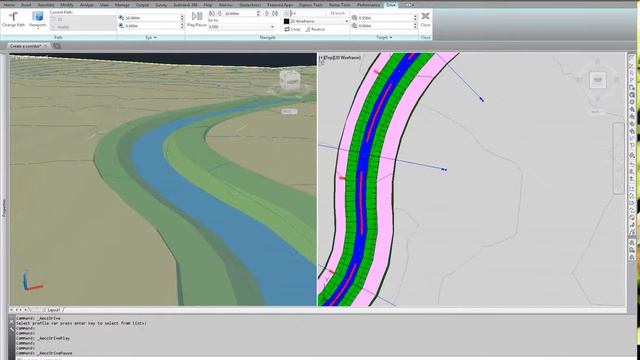Click the eye height icon
640x360 pixels.
pos(121,26)
